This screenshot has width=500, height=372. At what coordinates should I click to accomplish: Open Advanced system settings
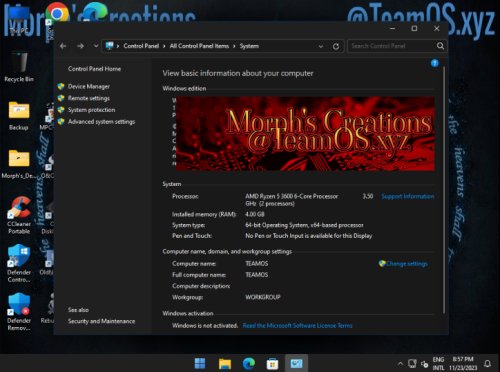pyautogui.click(x=101, y=122)
